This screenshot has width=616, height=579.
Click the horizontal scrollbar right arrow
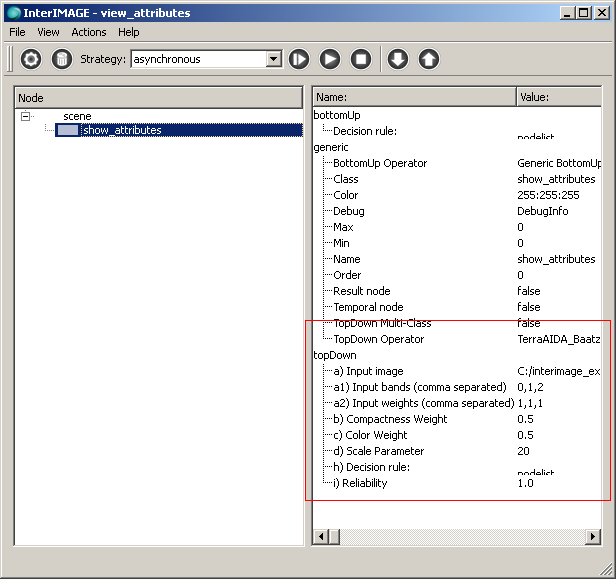coord(594,538)
